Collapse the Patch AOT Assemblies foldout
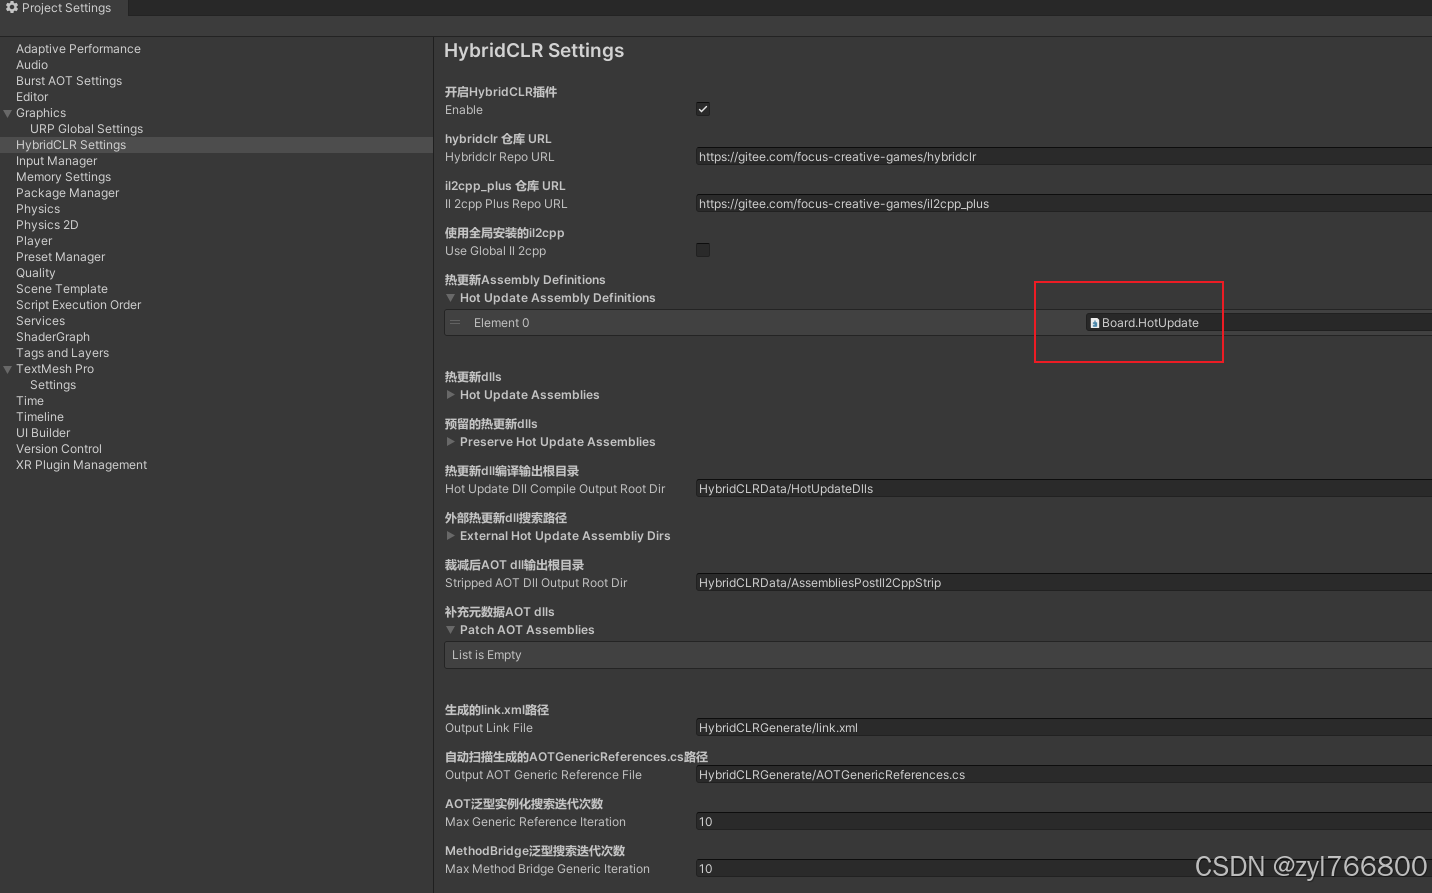1432x893 pixels. [450, 629]
